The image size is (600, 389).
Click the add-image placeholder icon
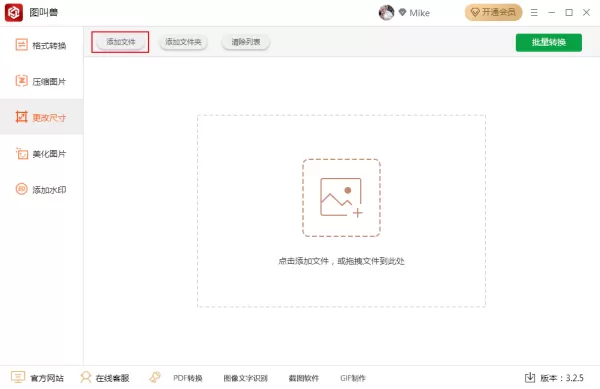(341, 198)
